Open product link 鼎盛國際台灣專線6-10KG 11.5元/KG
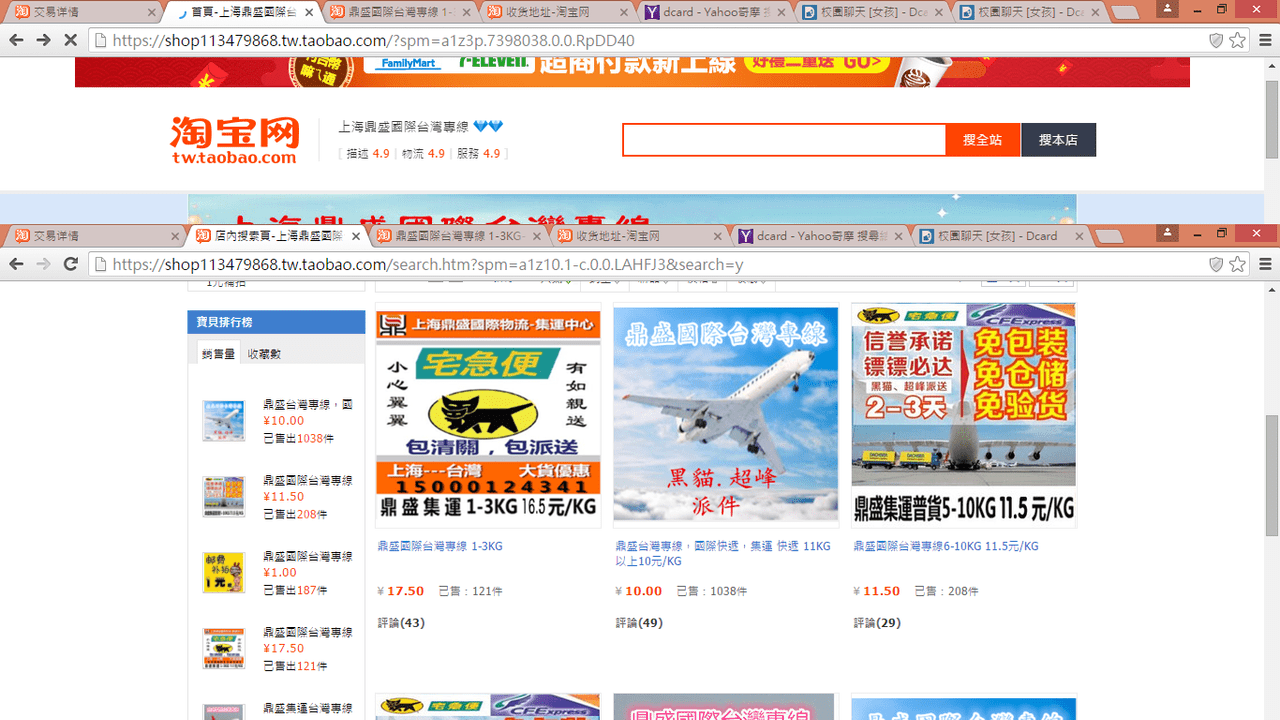 (946, 546)
